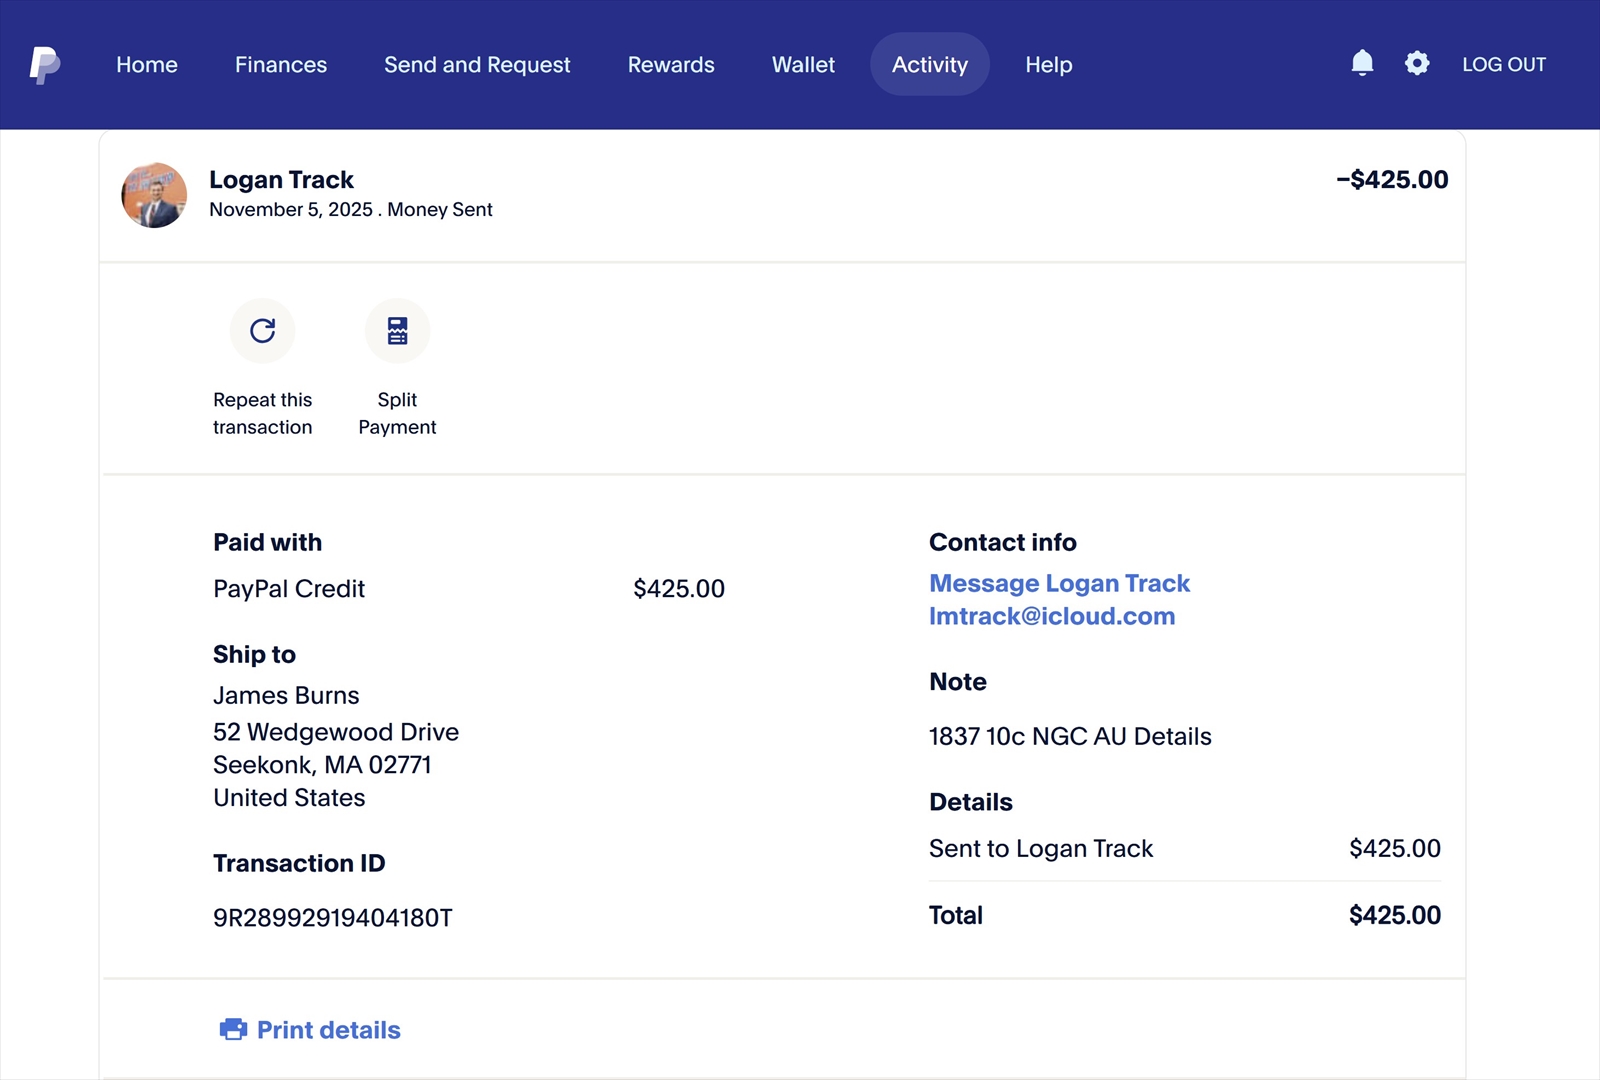Click the transaction ID 9R28992919404180T
Viewport: 1600px width, 1080px height.
pyautogui.click(x=333, y=918)
